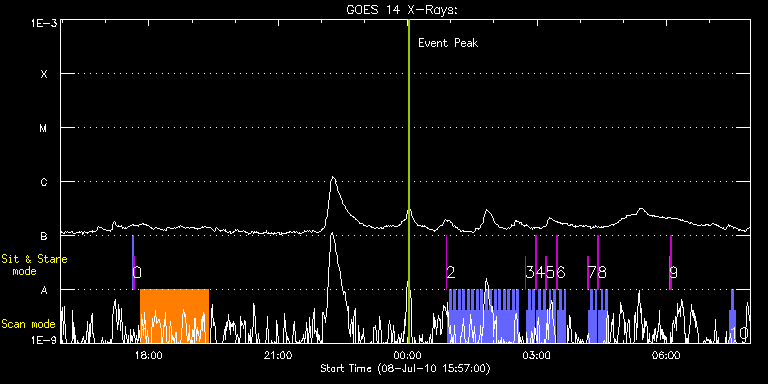Screen dimensions: 768x384
Task: Click the "03:00" time axis label
Action: point(537,355)
